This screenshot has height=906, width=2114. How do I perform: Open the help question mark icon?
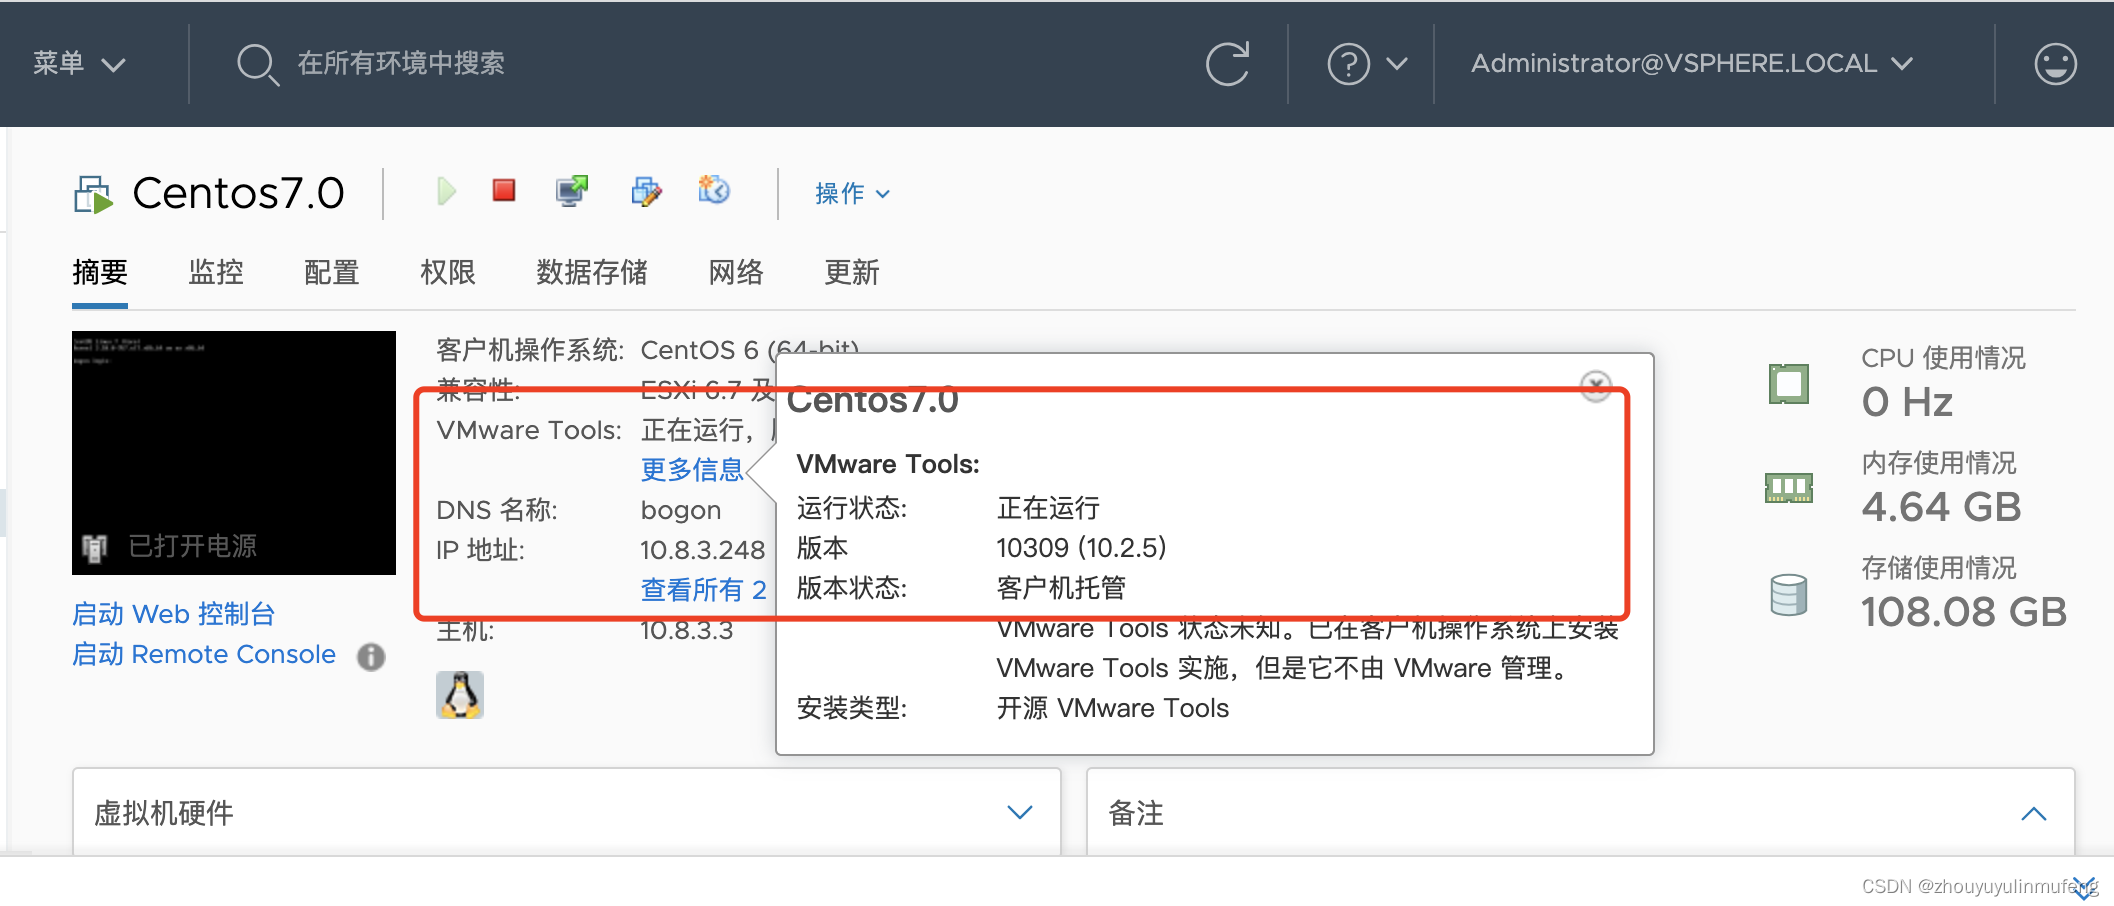1349,63
